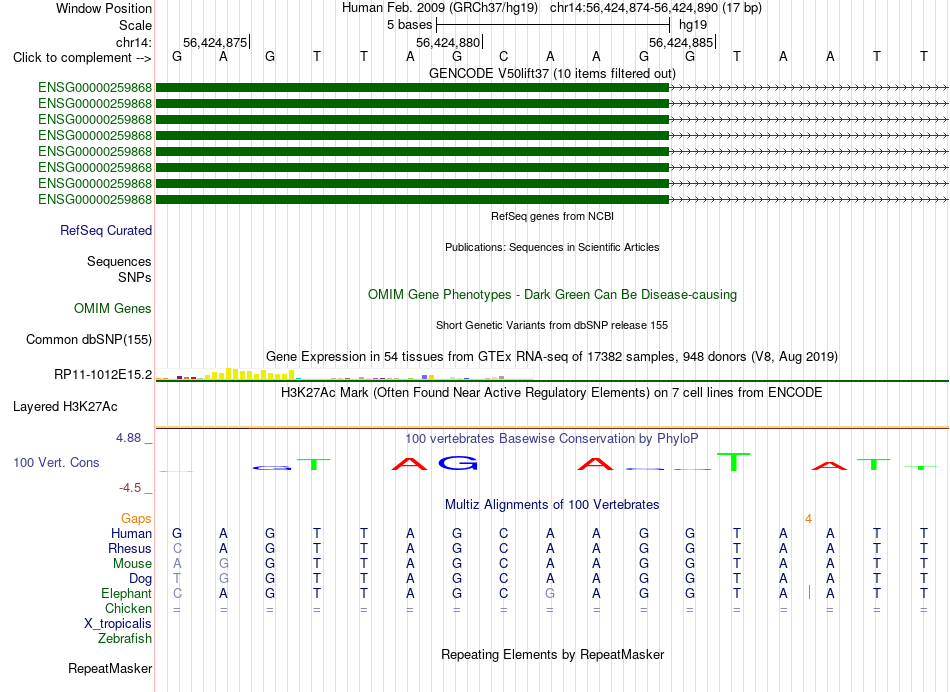Image resolution: width=950 pixels, height=692 pixels.
Task: Open the 100 Vert. Cons track label
Action: pos(56,462)
